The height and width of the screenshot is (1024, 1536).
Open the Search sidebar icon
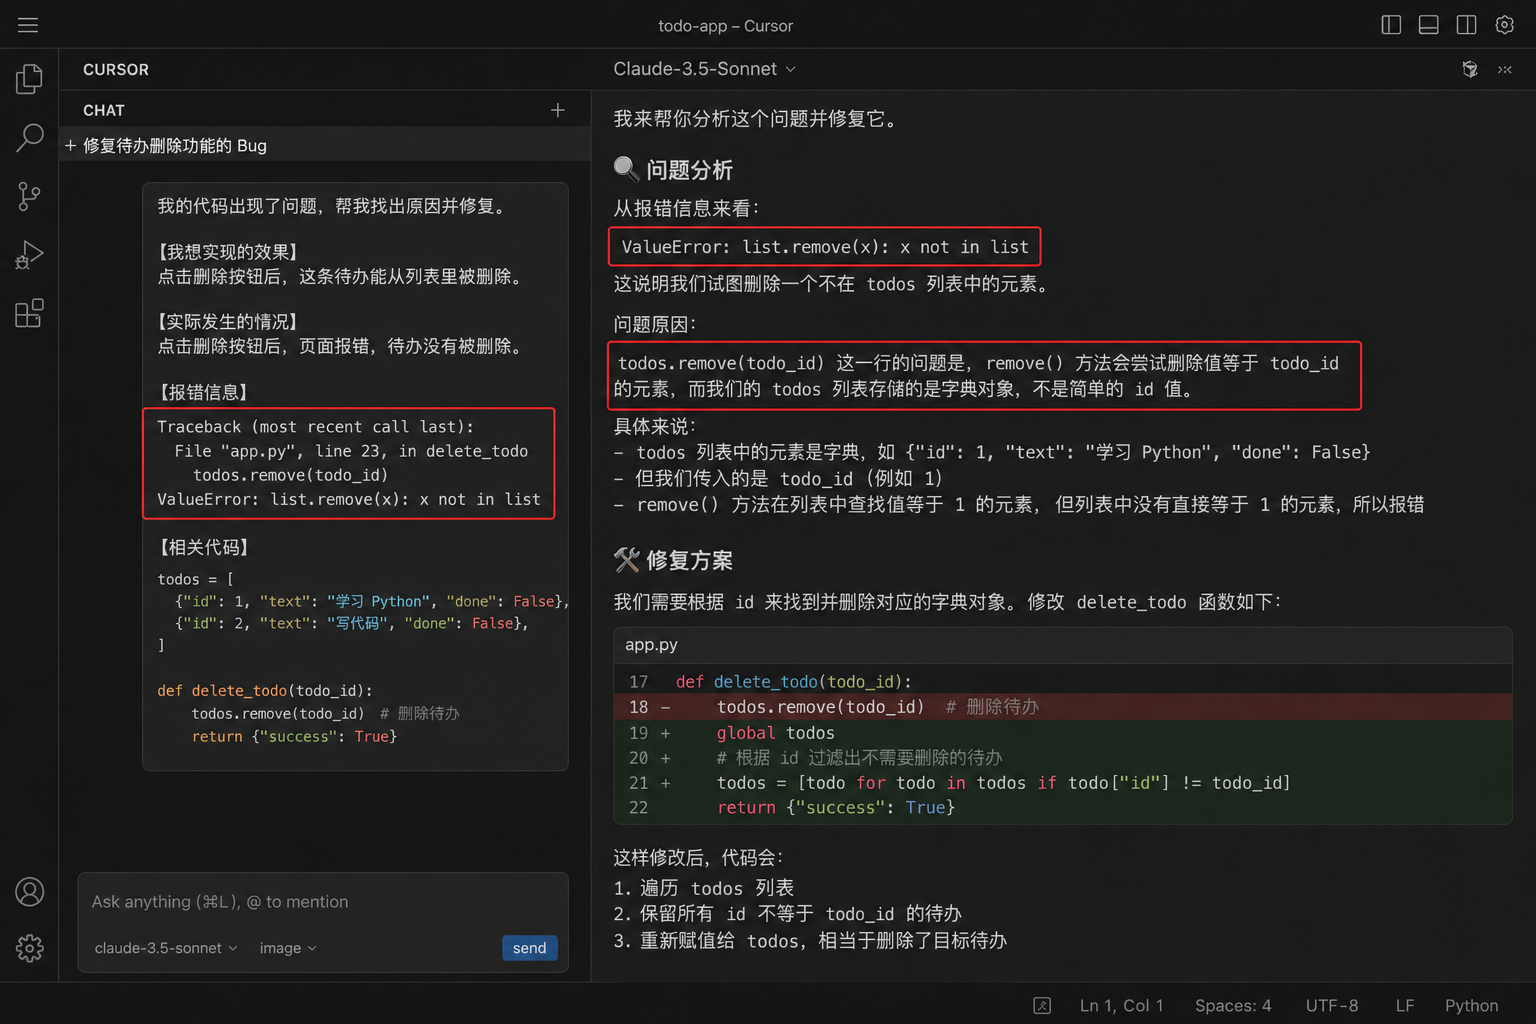(29, 138)
